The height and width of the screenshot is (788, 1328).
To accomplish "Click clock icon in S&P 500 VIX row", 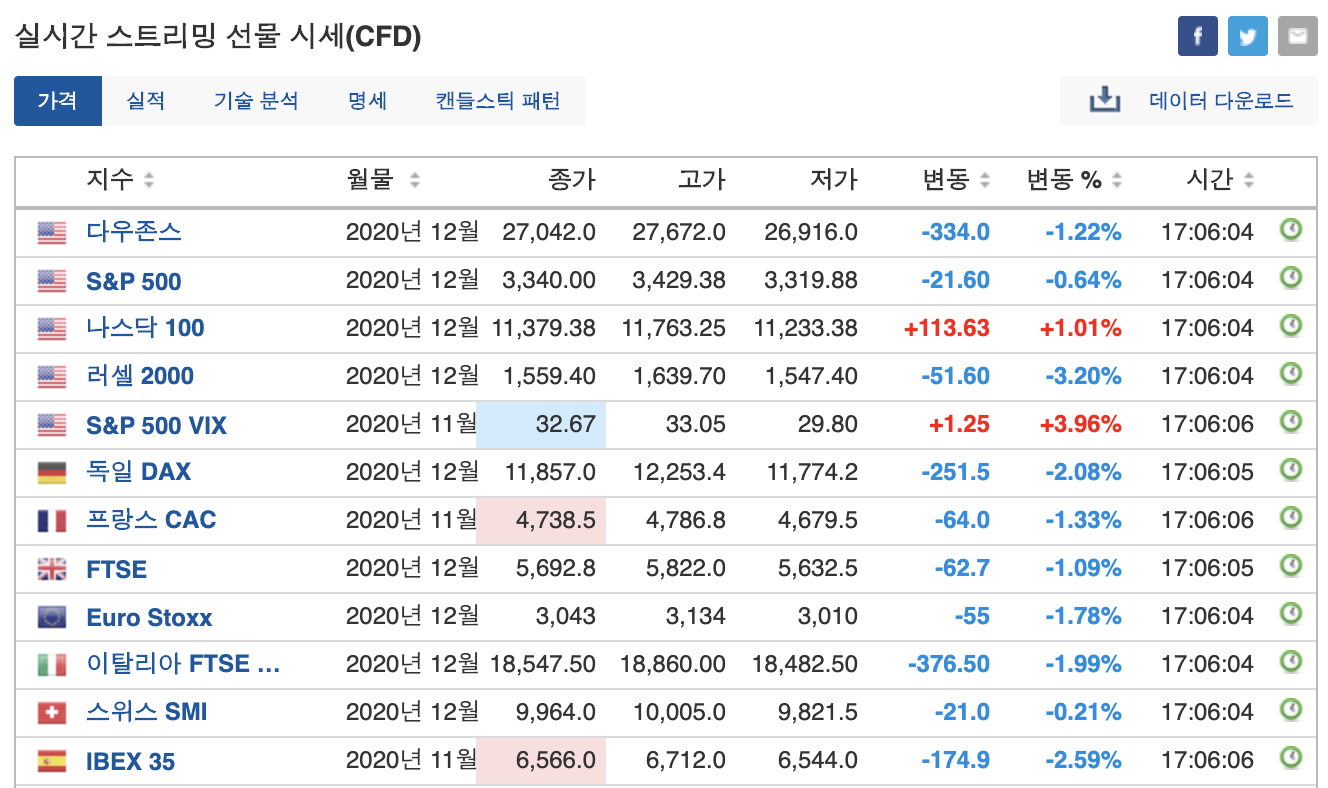I will click(x=1291, y=421).
